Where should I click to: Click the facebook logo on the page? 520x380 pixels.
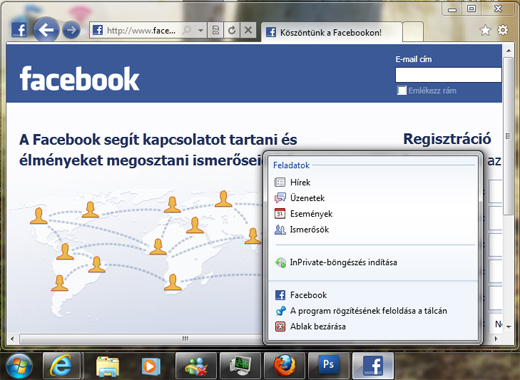point(79,78)
